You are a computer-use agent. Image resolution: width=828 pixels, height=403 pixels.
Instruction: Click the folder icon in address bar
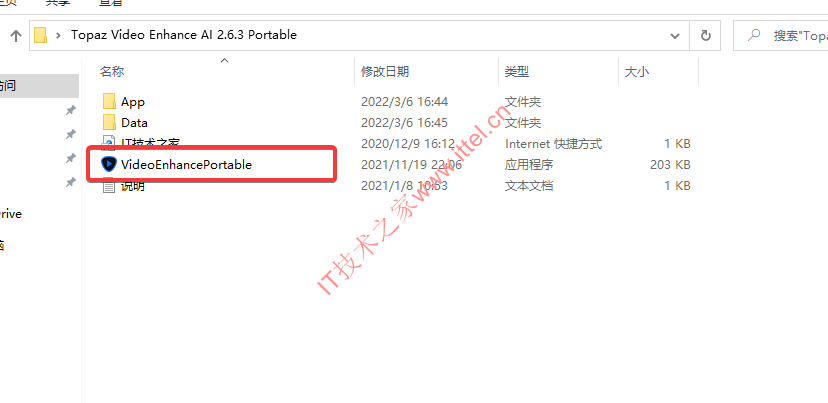coord(41,35)
